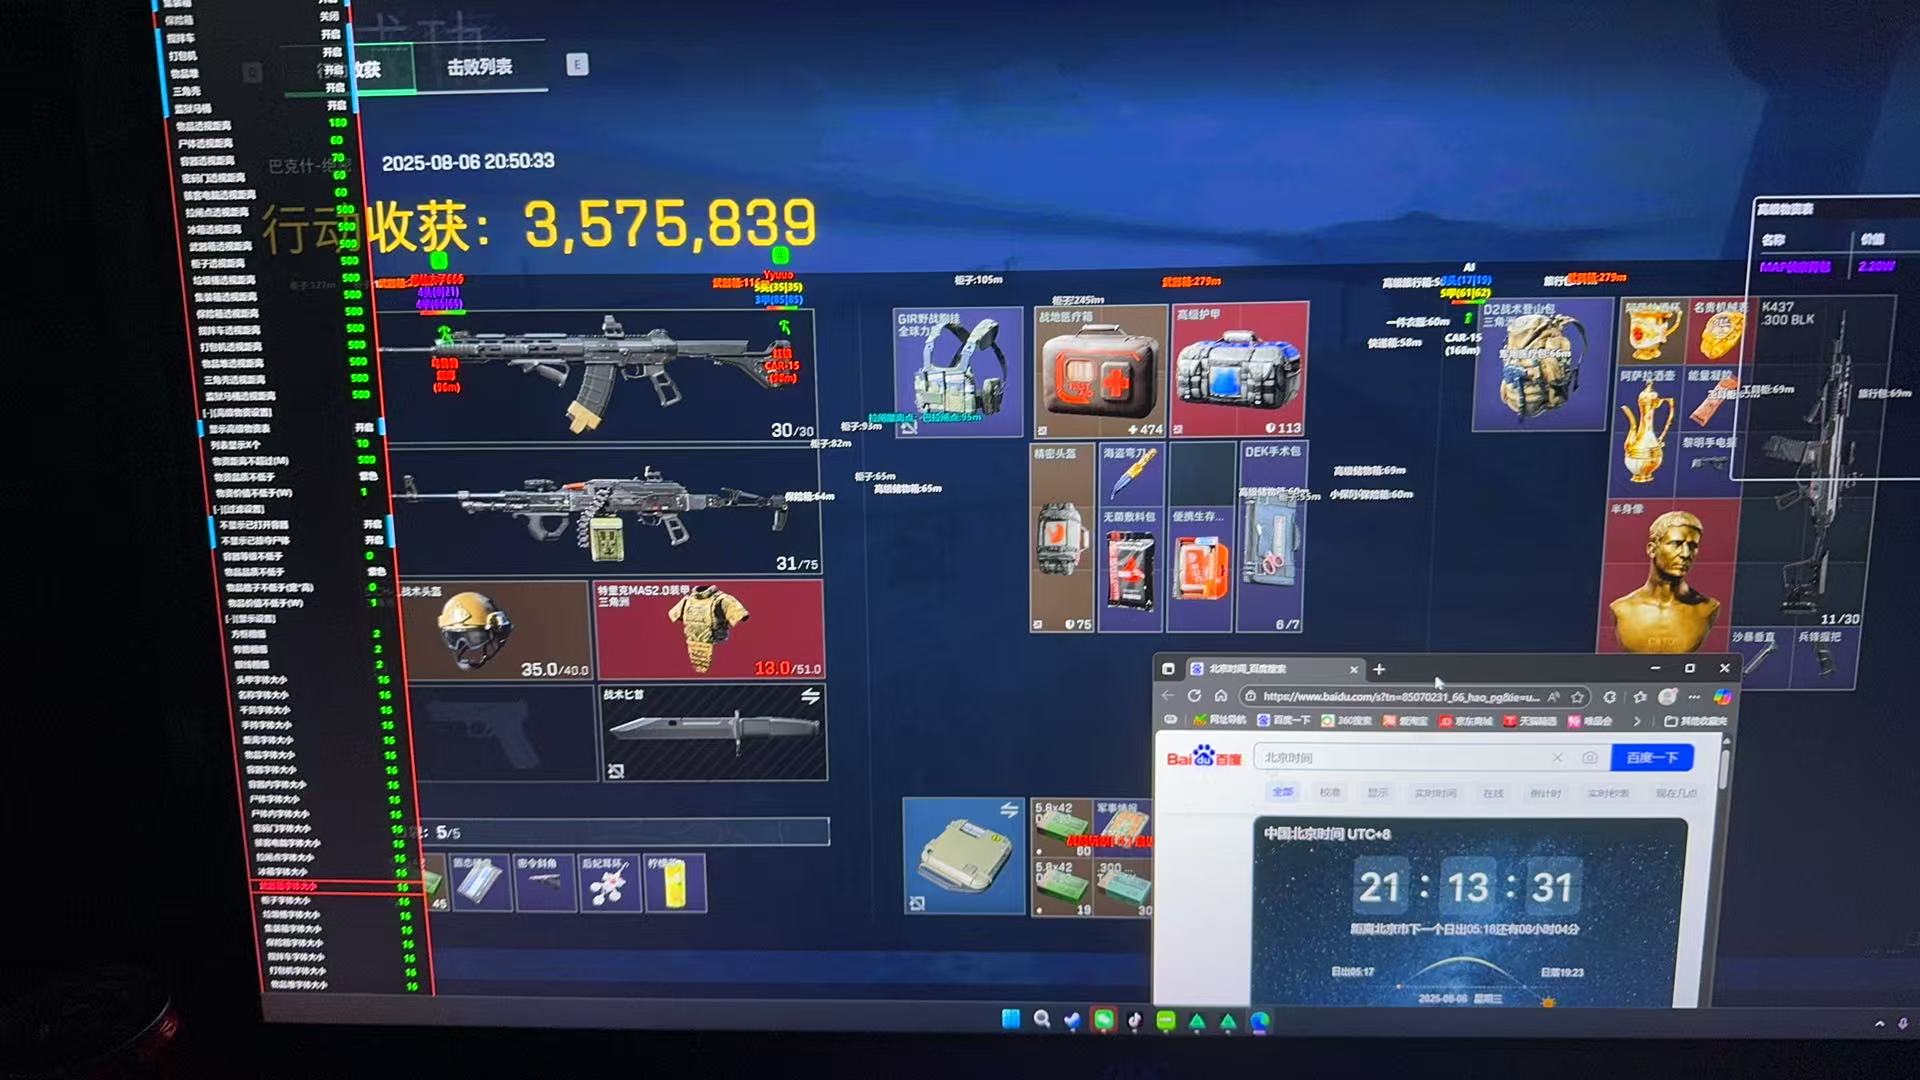Click the 百度一下 search button
The image size is (1920, 1080).
coord(1651,758)
